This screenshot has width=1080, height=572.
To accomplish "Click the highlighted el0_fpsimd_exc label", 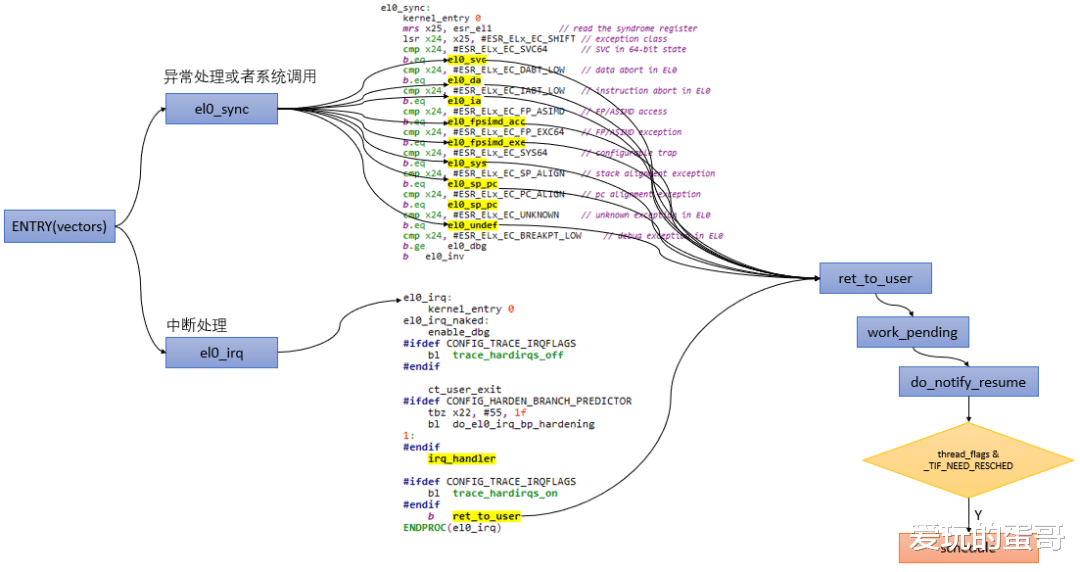I will [486, 143].
